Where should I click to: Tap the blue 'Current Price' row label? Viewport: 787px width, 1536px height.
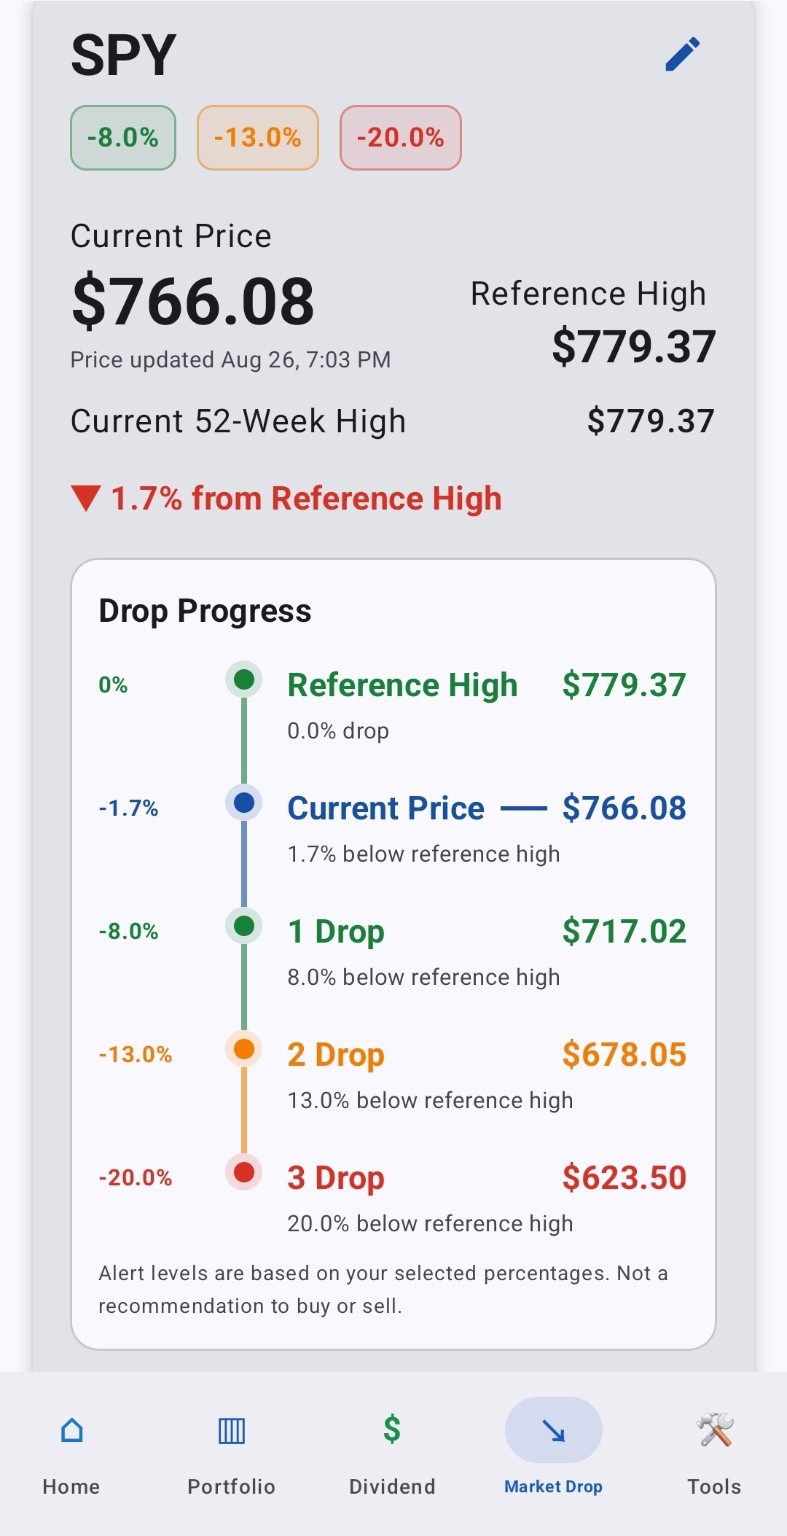point(386,808)
